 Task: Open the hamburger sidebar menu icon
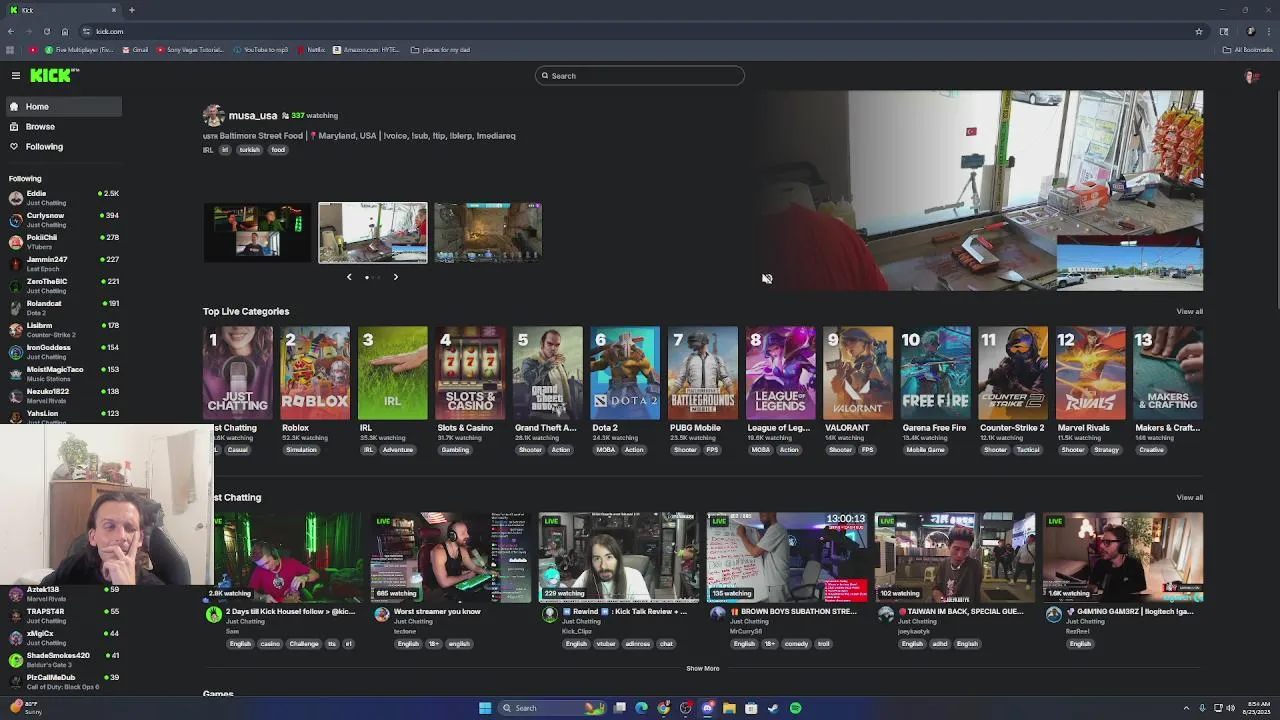[16, 76]
